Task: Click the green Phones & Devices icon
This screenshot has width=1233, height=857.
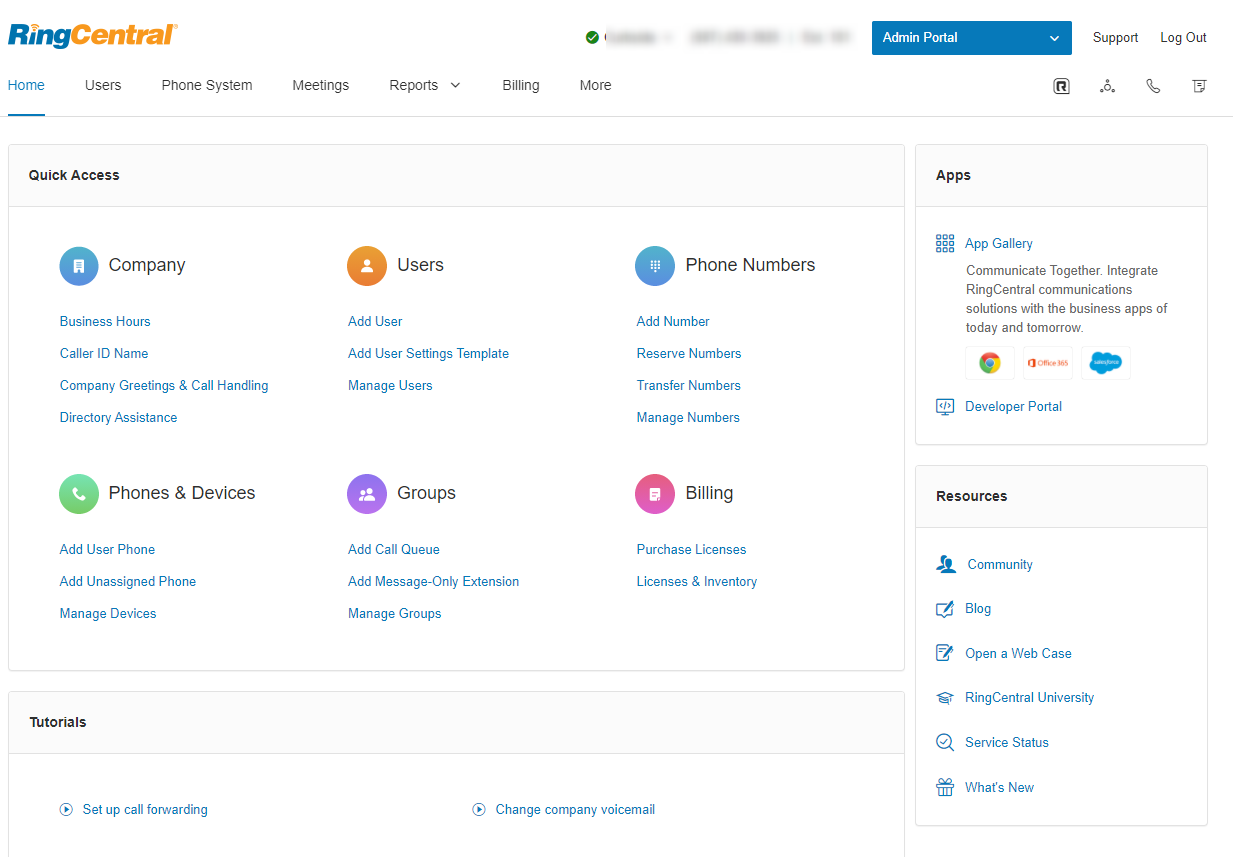Action: (x=79, y=494)
